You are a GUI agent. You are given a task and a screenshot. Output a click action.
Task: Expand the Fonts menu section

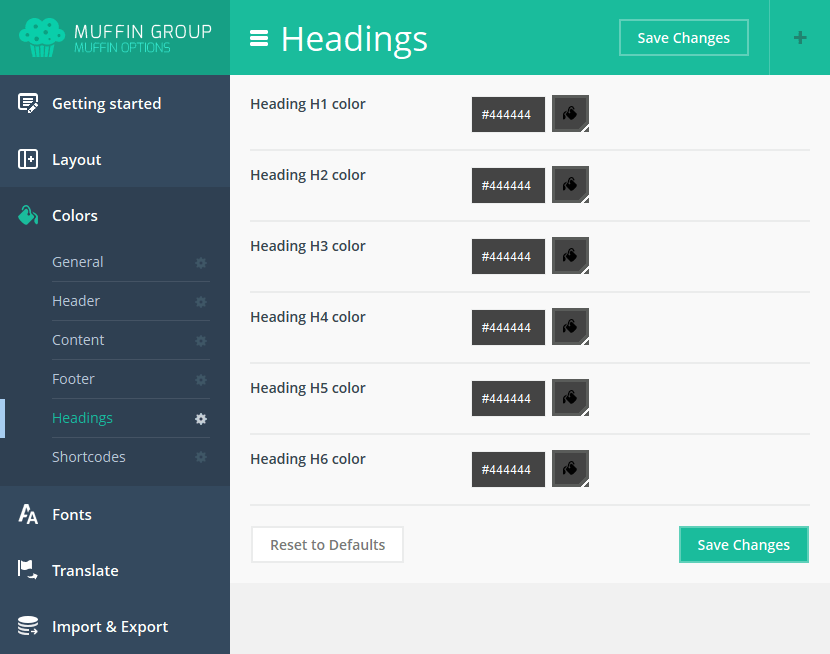coord(72,515)
